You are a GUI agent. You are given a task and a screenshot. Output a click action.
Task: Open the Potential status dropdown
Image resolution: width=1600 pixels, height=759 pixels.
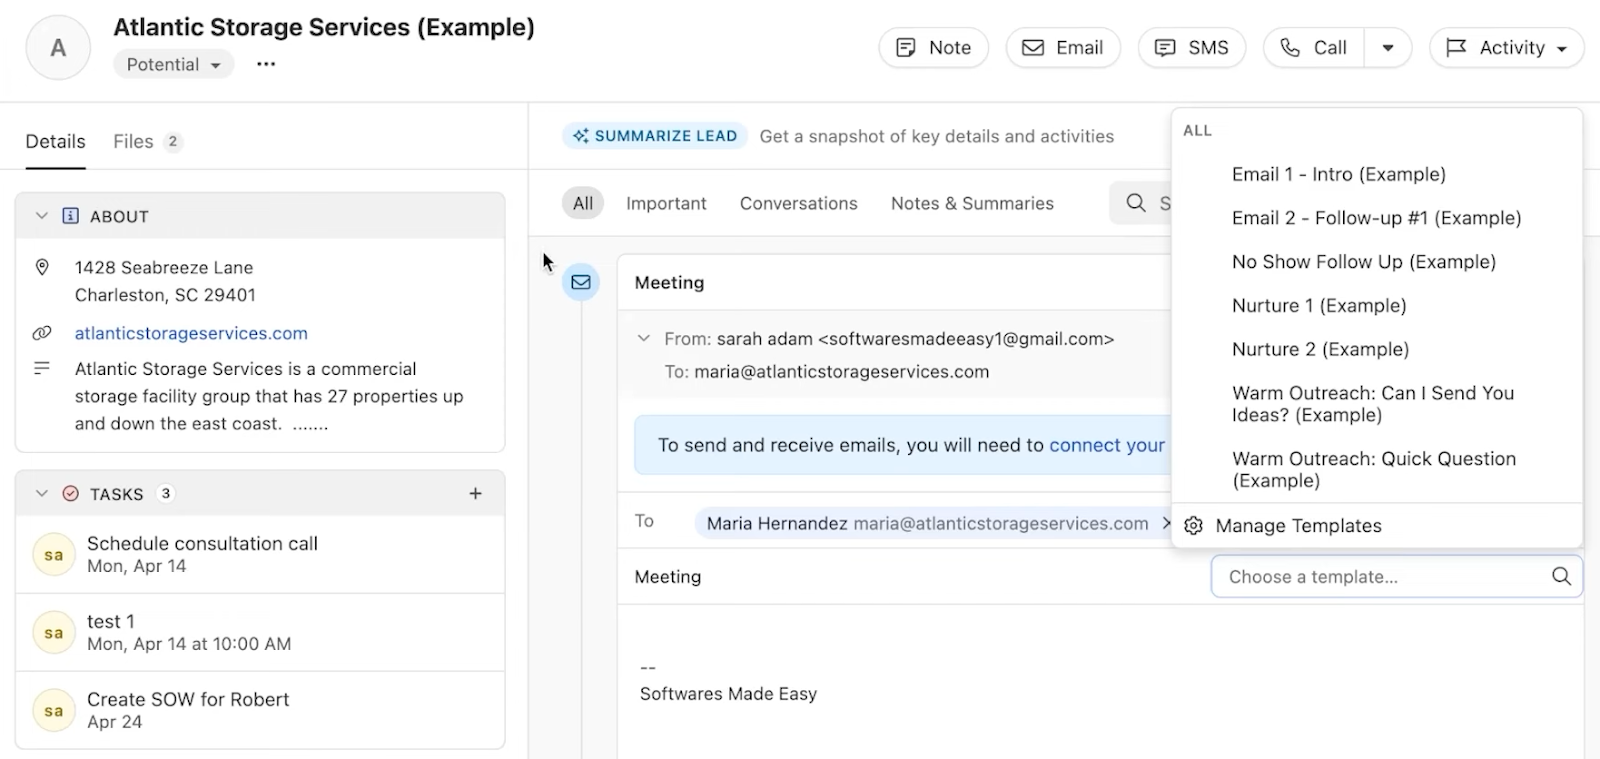tap(173, 65)
